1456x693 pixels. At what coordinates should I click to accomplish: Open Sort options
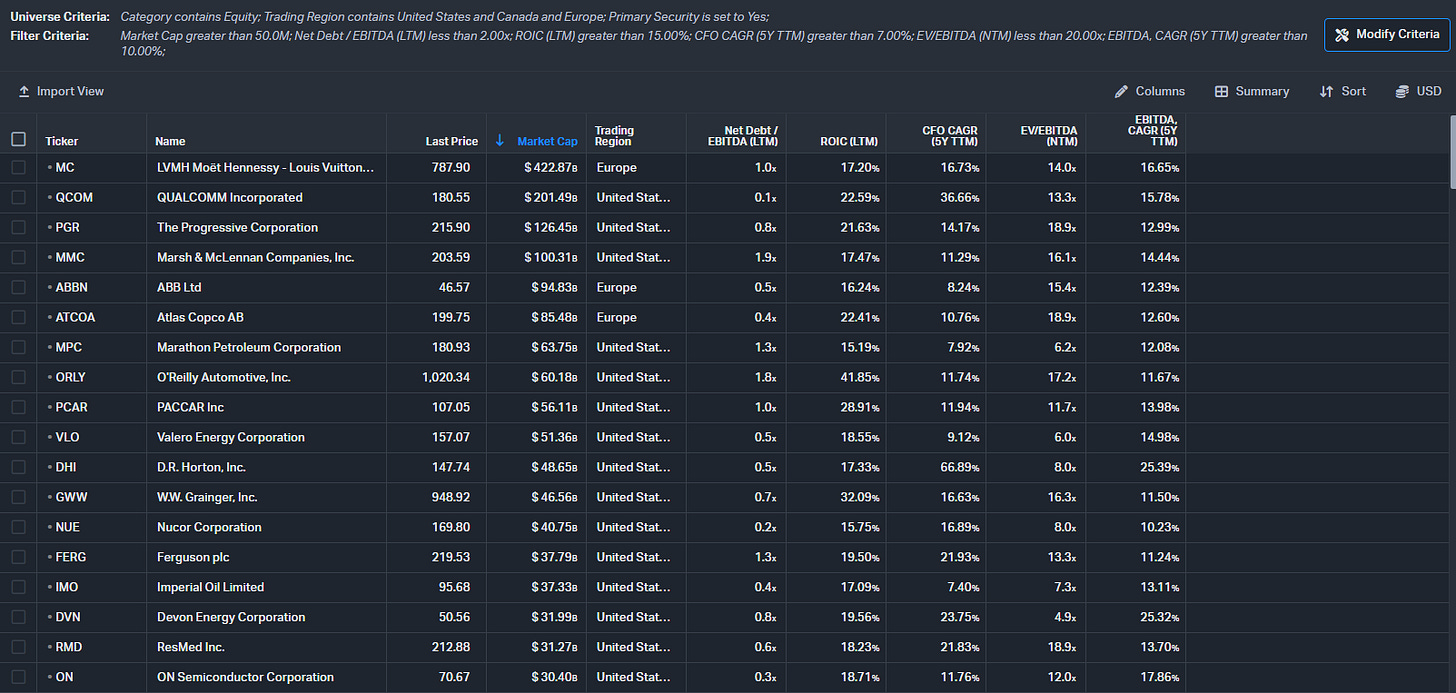1343,91
